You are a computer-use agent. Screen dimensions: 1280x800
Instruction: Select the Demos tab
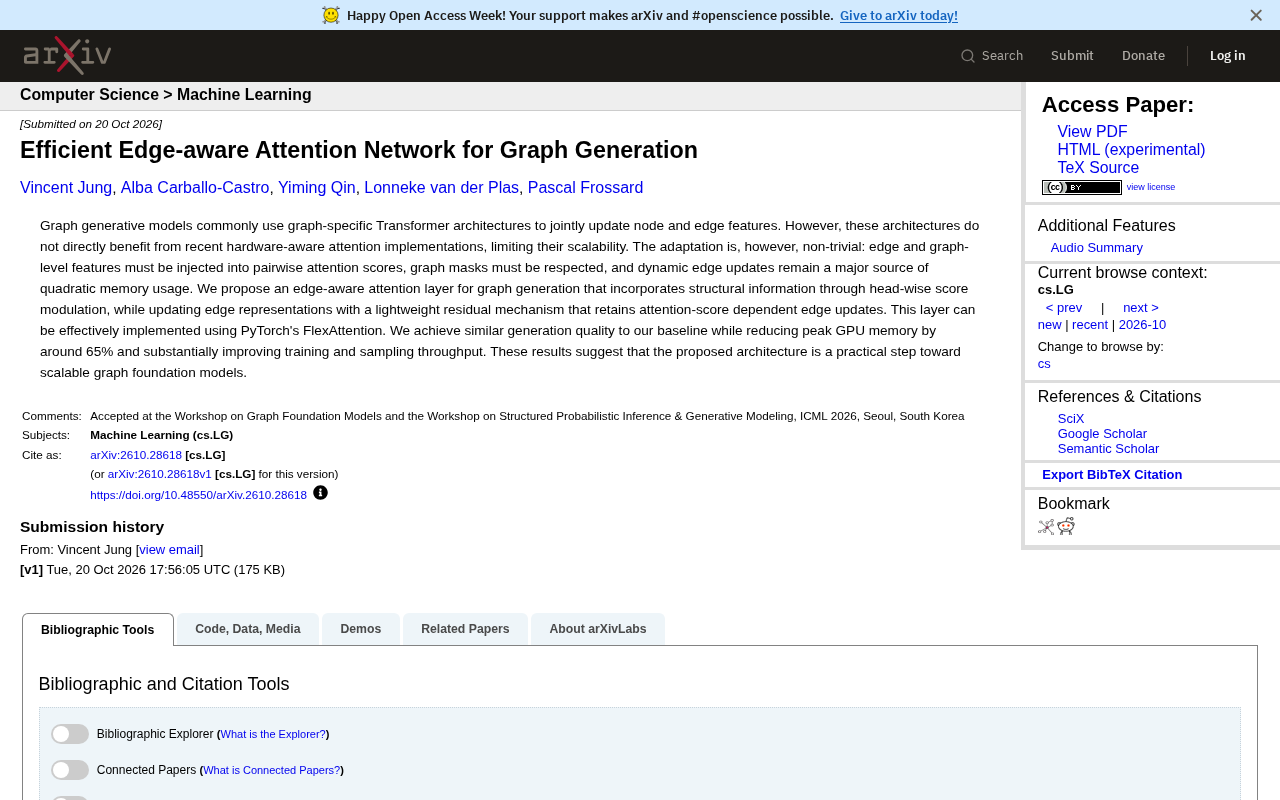(x=361, y=629)
